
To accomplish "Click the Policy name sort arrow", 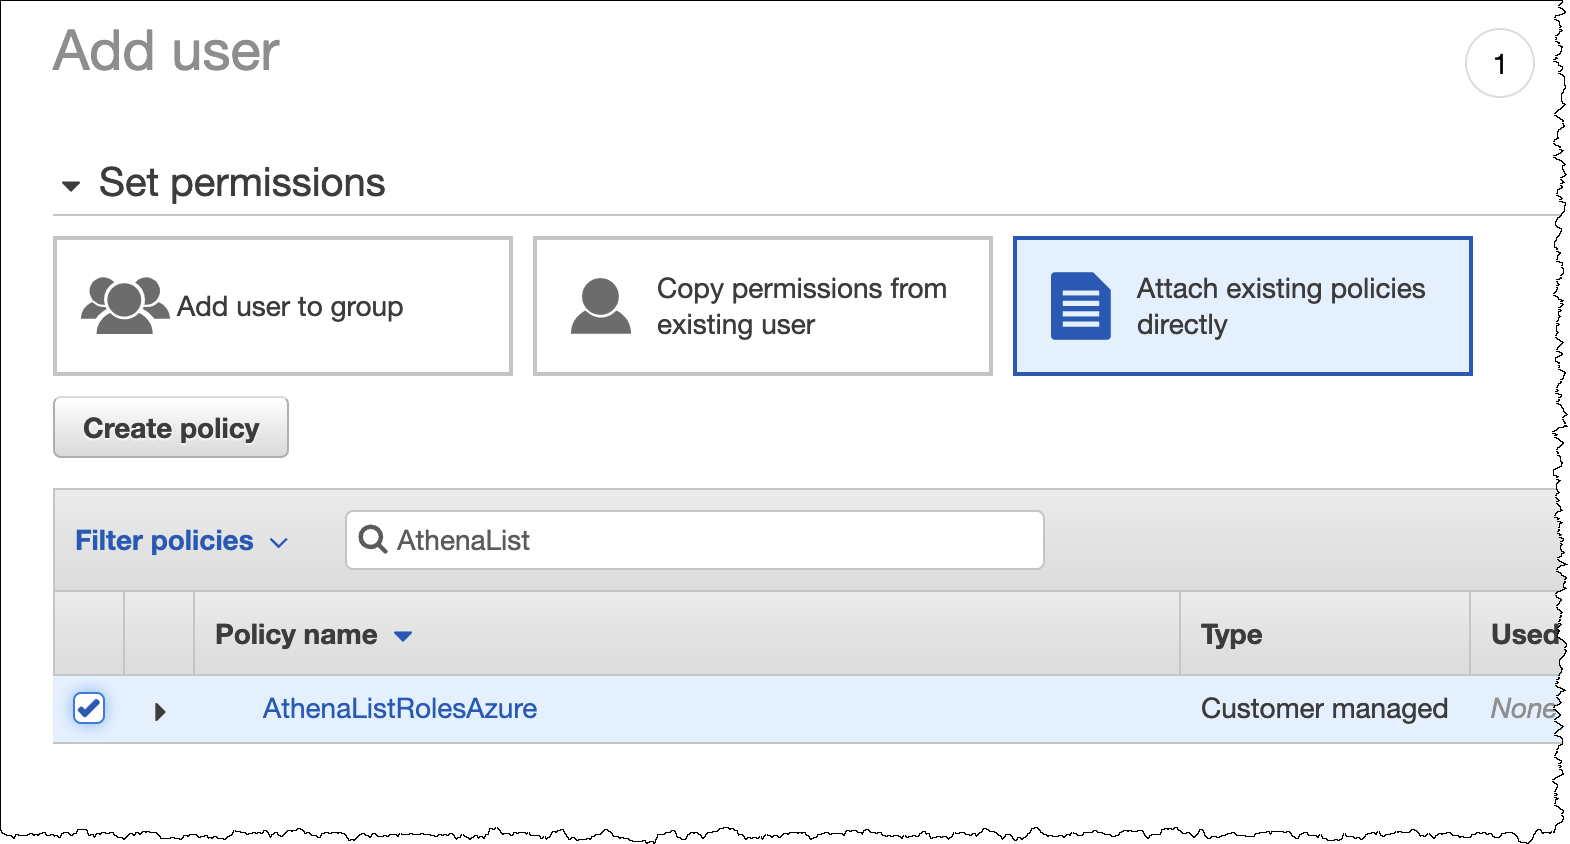I will click(x=403, y=636).
